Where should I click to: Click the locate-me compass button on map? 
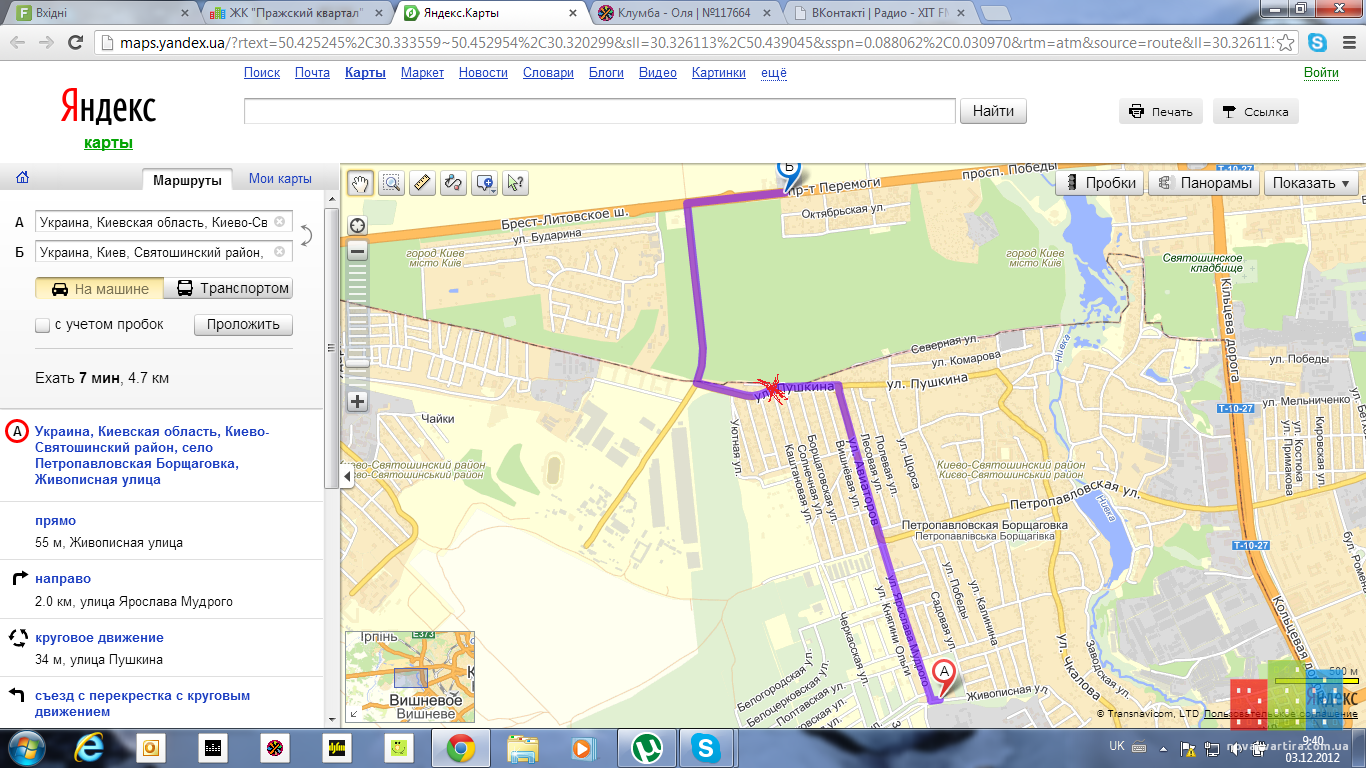click(x=357, y=226)
